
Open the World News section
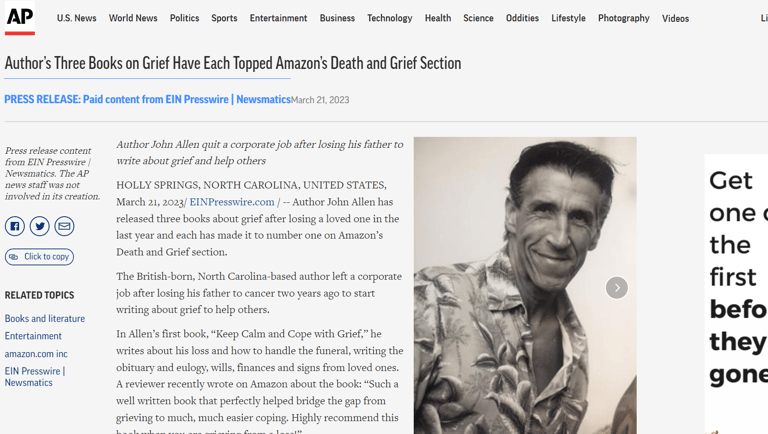(x=133, y=18)
